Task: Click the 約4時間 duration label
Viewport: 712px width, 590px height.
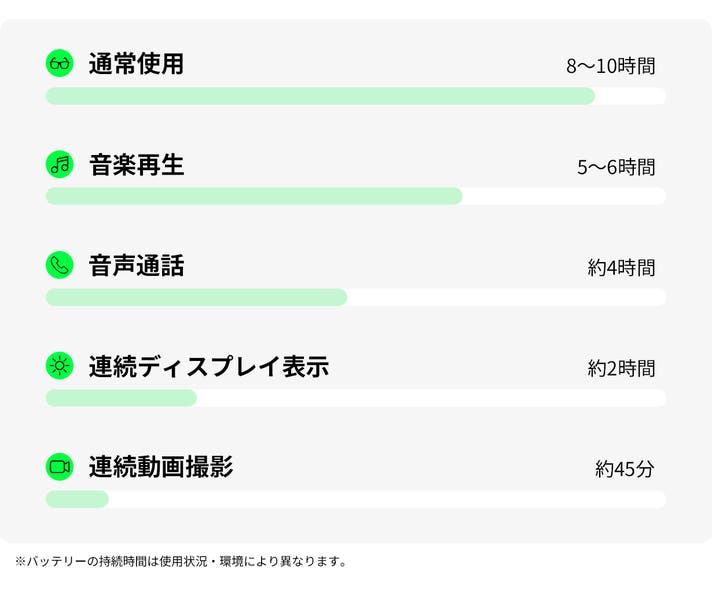Action: (x=621, y=268)
